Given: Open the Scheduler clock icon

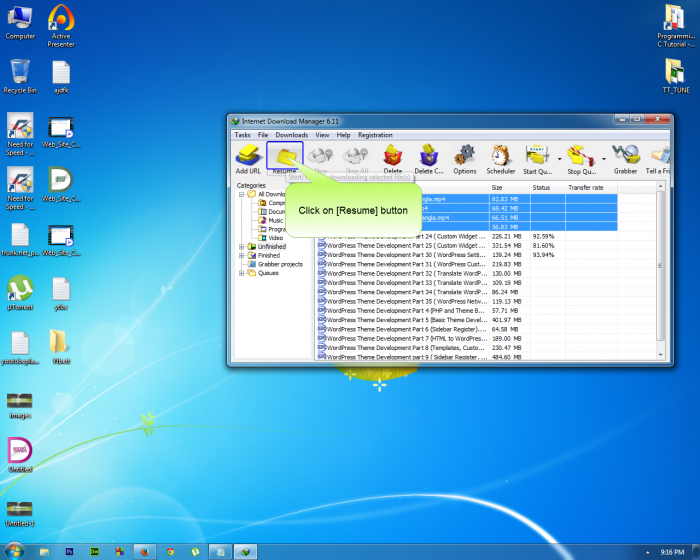Looking at the screenshot, I should point(501,156).
